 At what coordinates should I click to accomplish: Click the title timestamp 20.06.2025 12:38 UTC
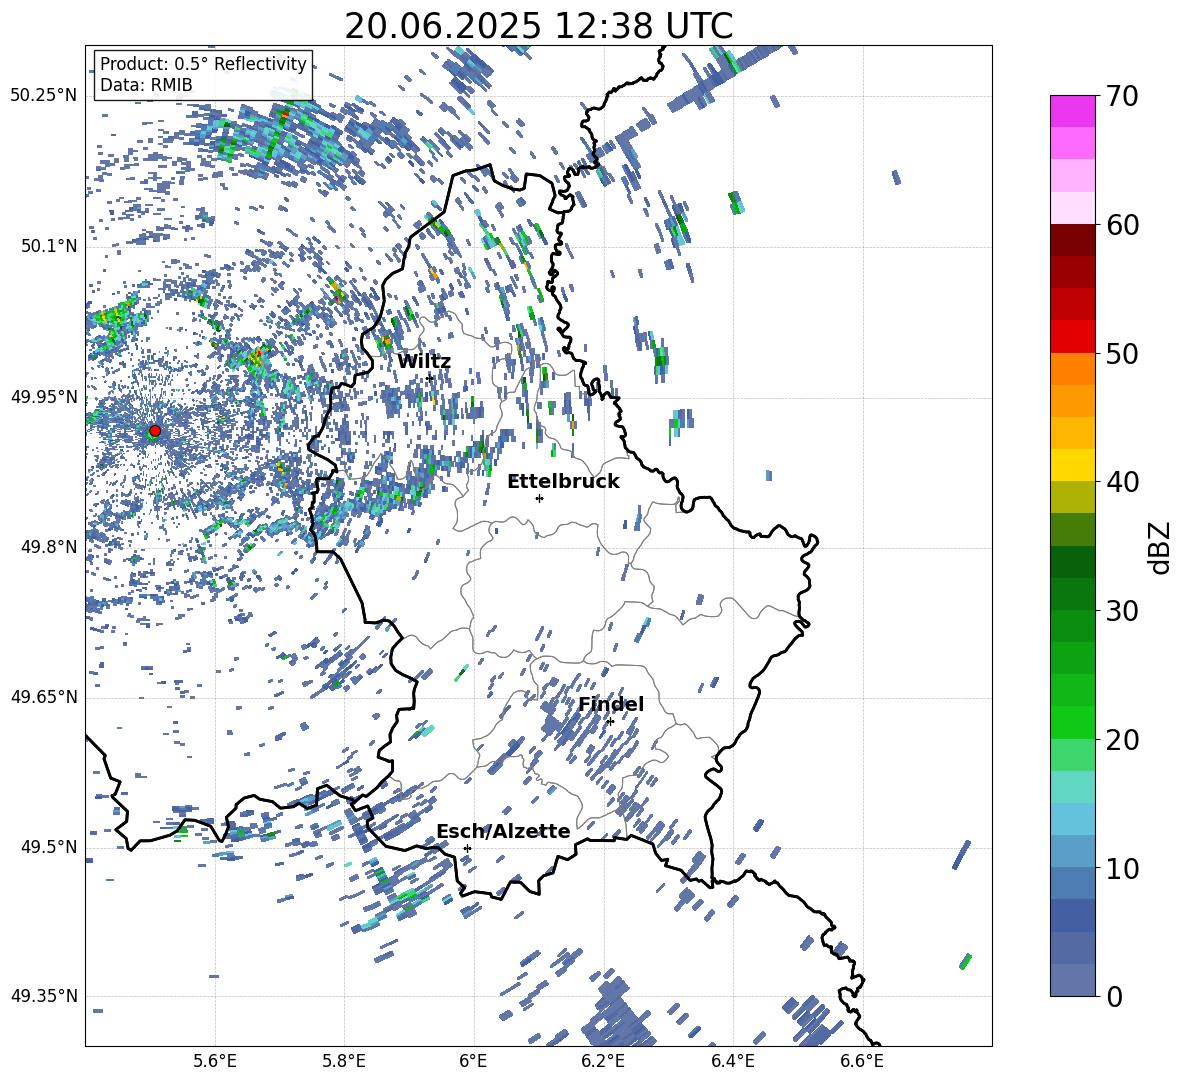[x=539, y=26]
